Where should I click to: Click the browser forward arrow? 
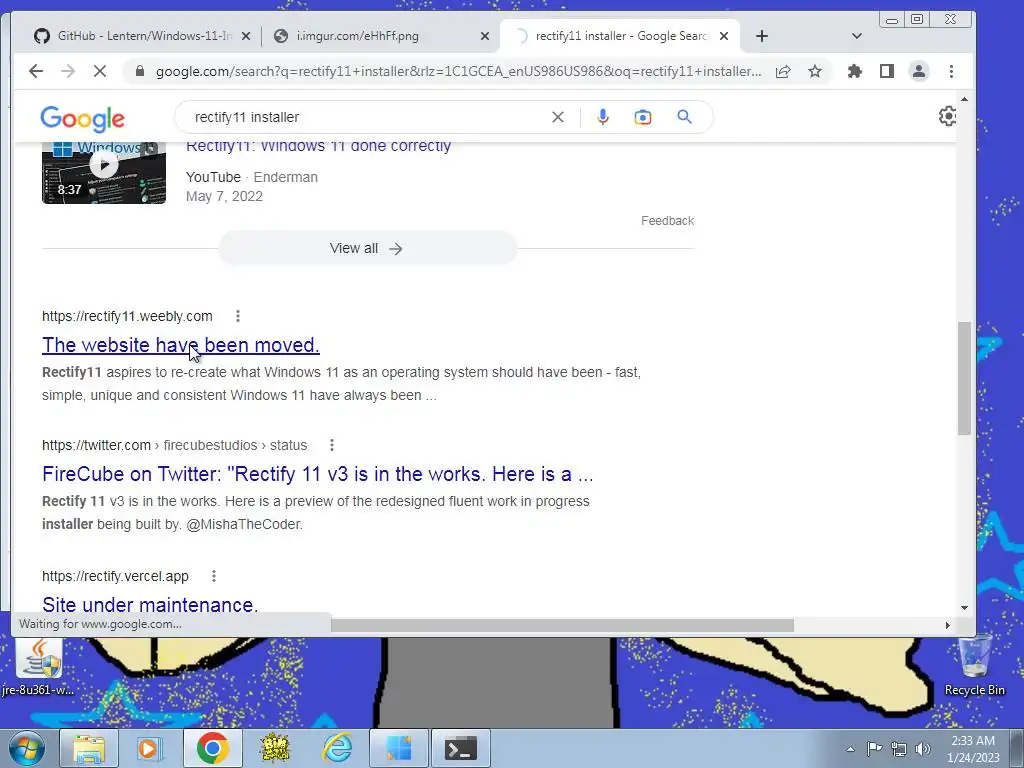[x=68, y=71]
